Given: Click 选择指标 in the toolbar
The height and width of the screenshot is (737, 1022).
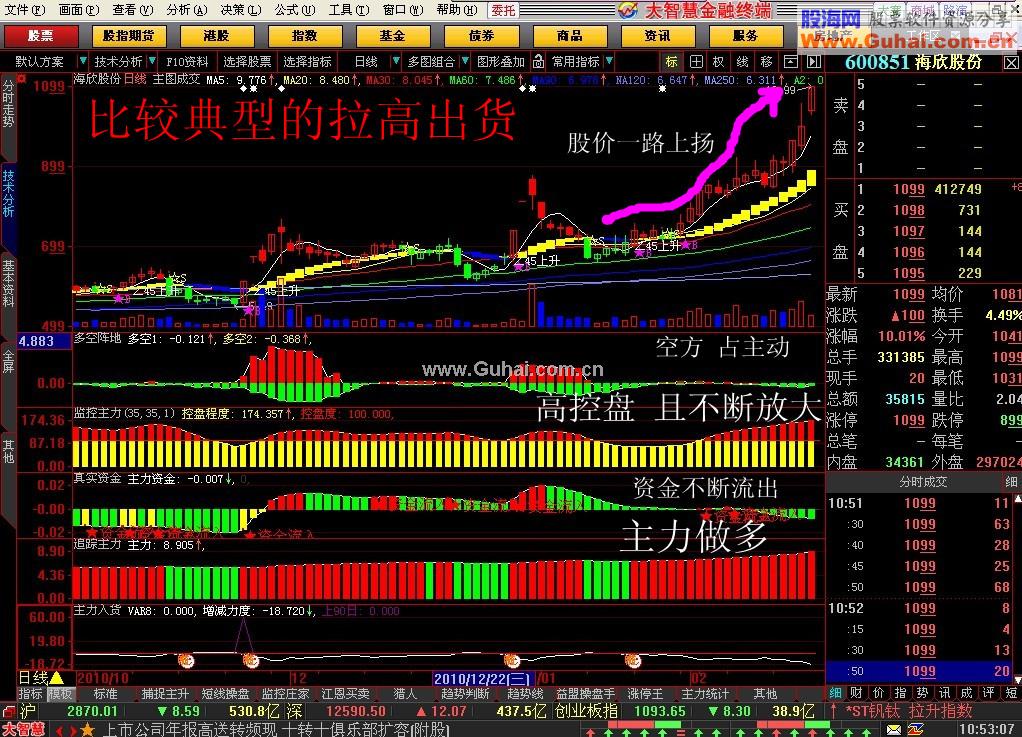Looking at the screenshot, I should point(308,62).
